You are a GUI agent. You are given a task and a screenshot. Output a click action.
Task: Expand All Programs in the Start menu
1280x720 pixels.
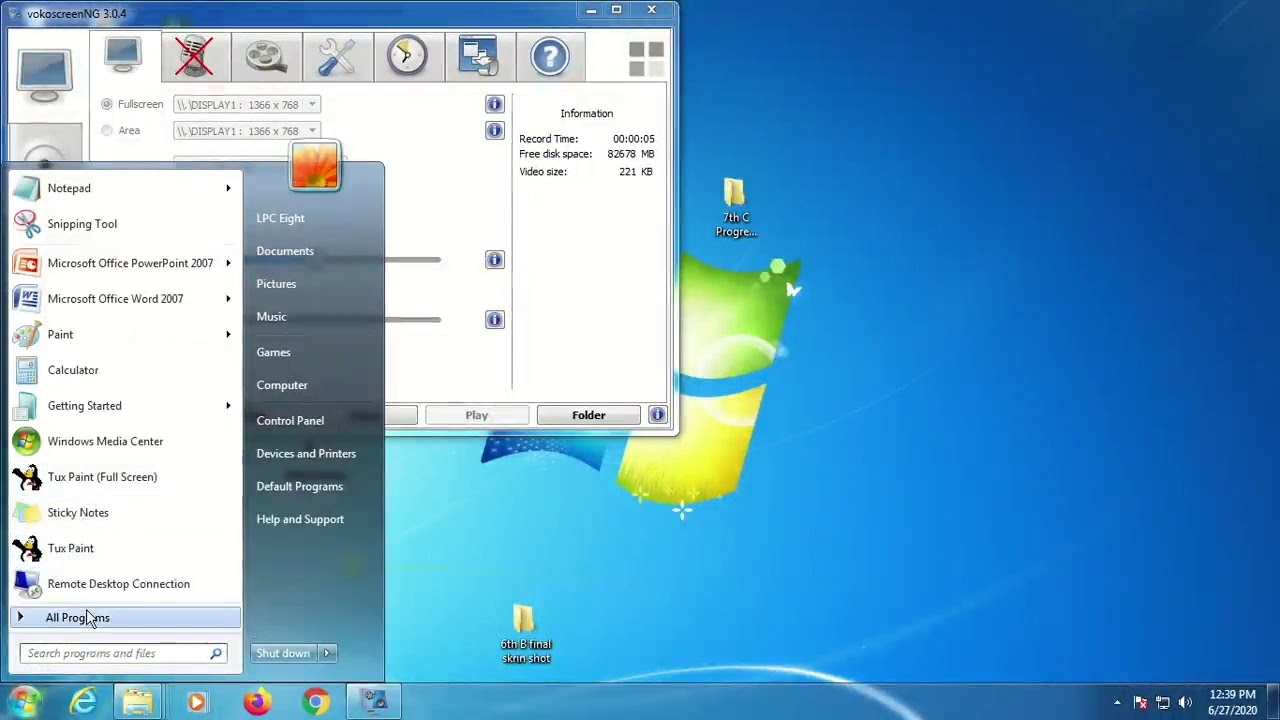click(125, 618)
